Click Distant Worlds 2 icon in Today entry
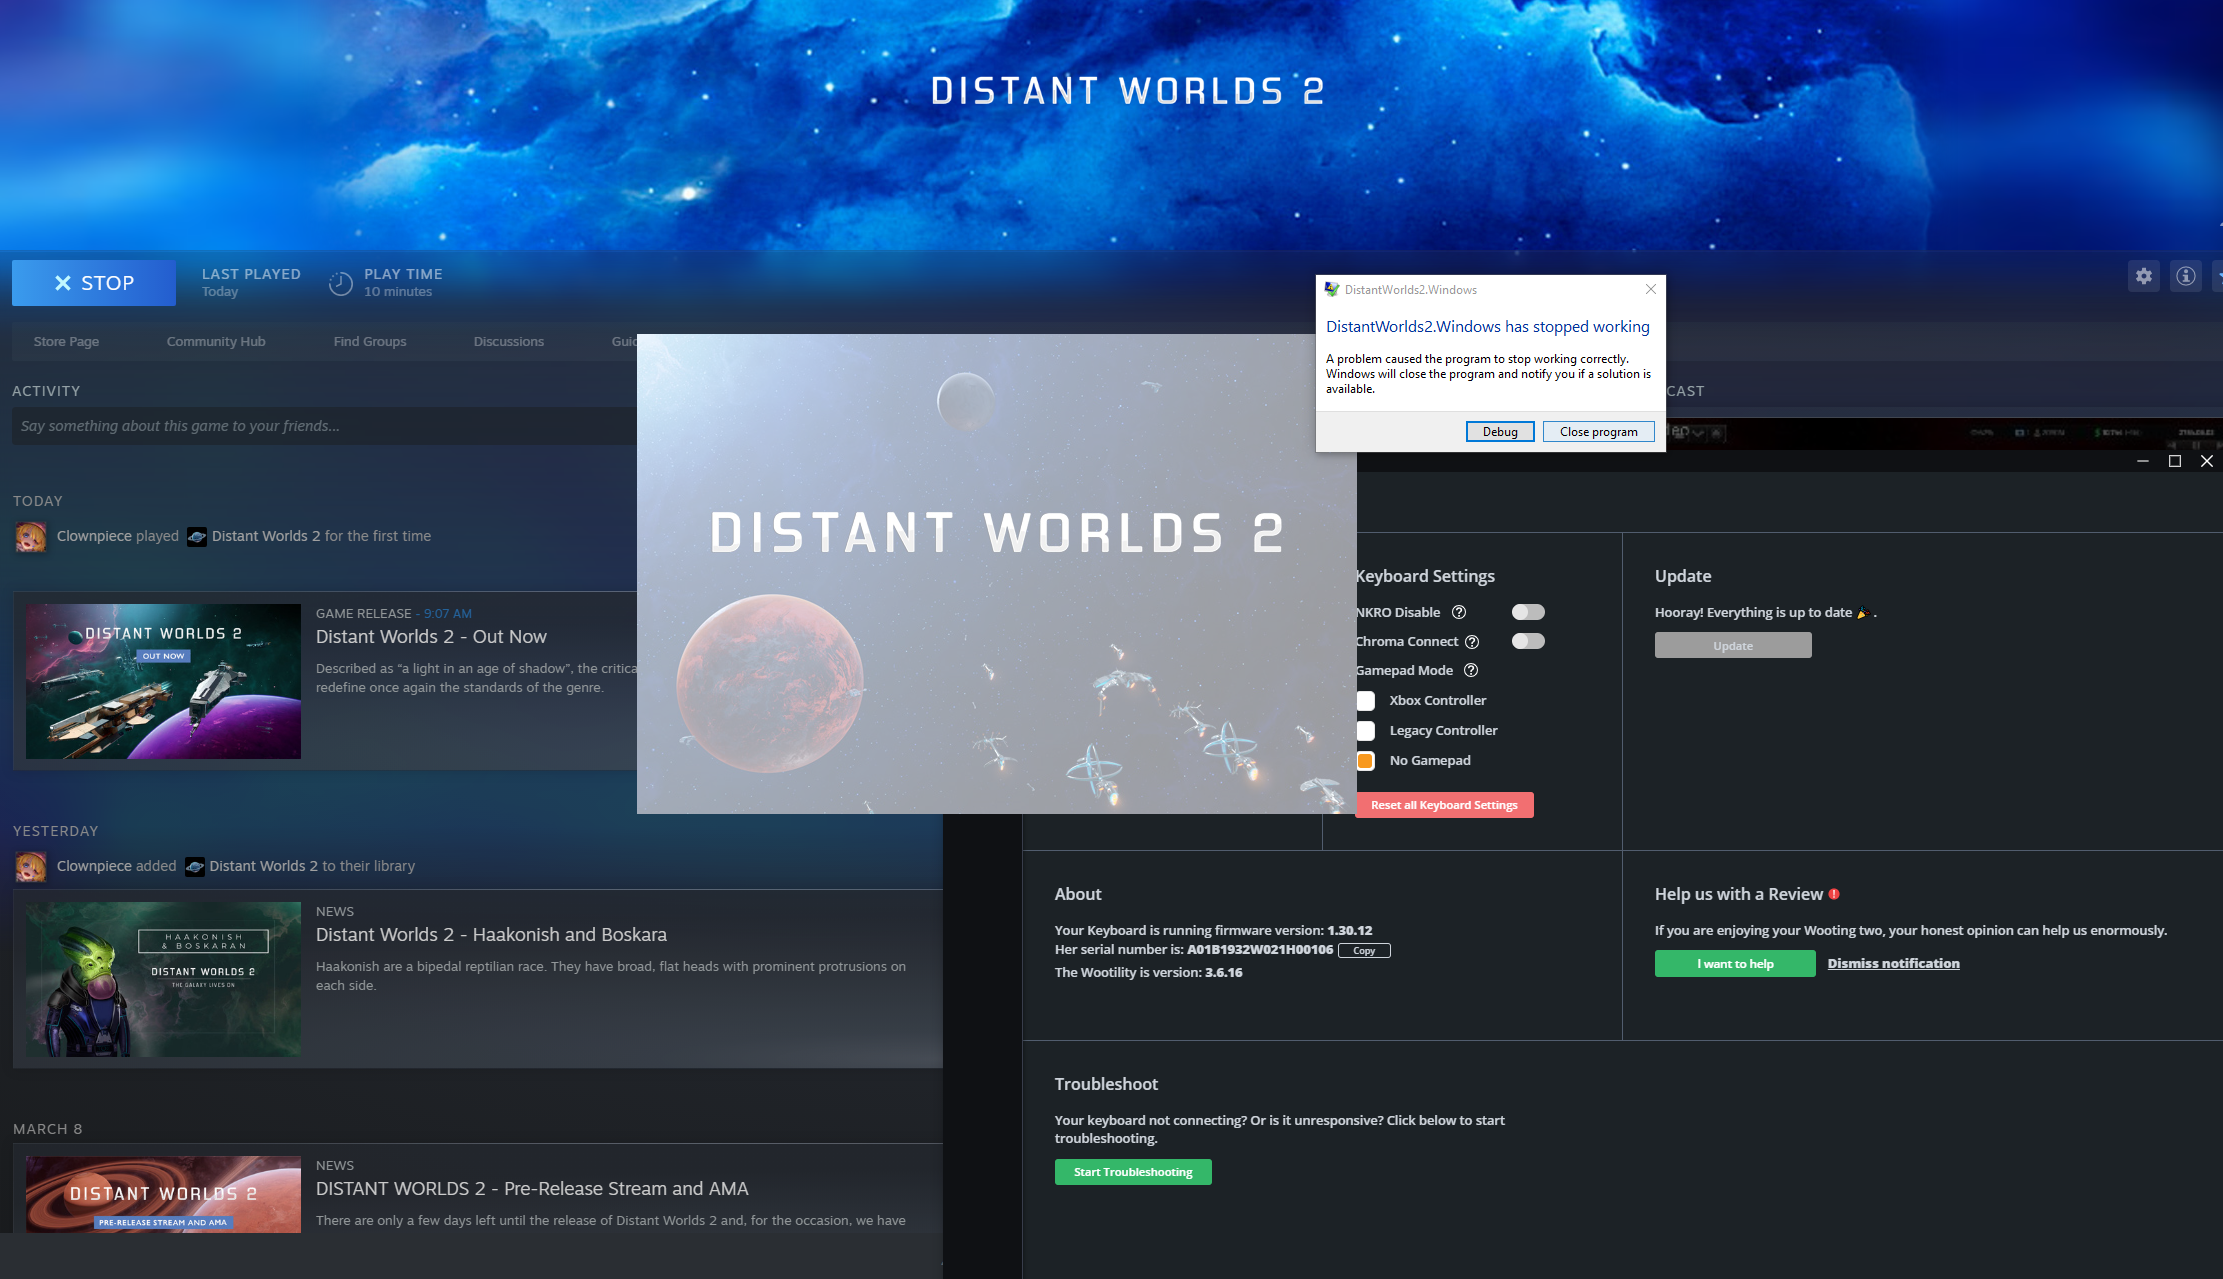The height and width of the screenshot is (1279, 2223). pos(197,537)
